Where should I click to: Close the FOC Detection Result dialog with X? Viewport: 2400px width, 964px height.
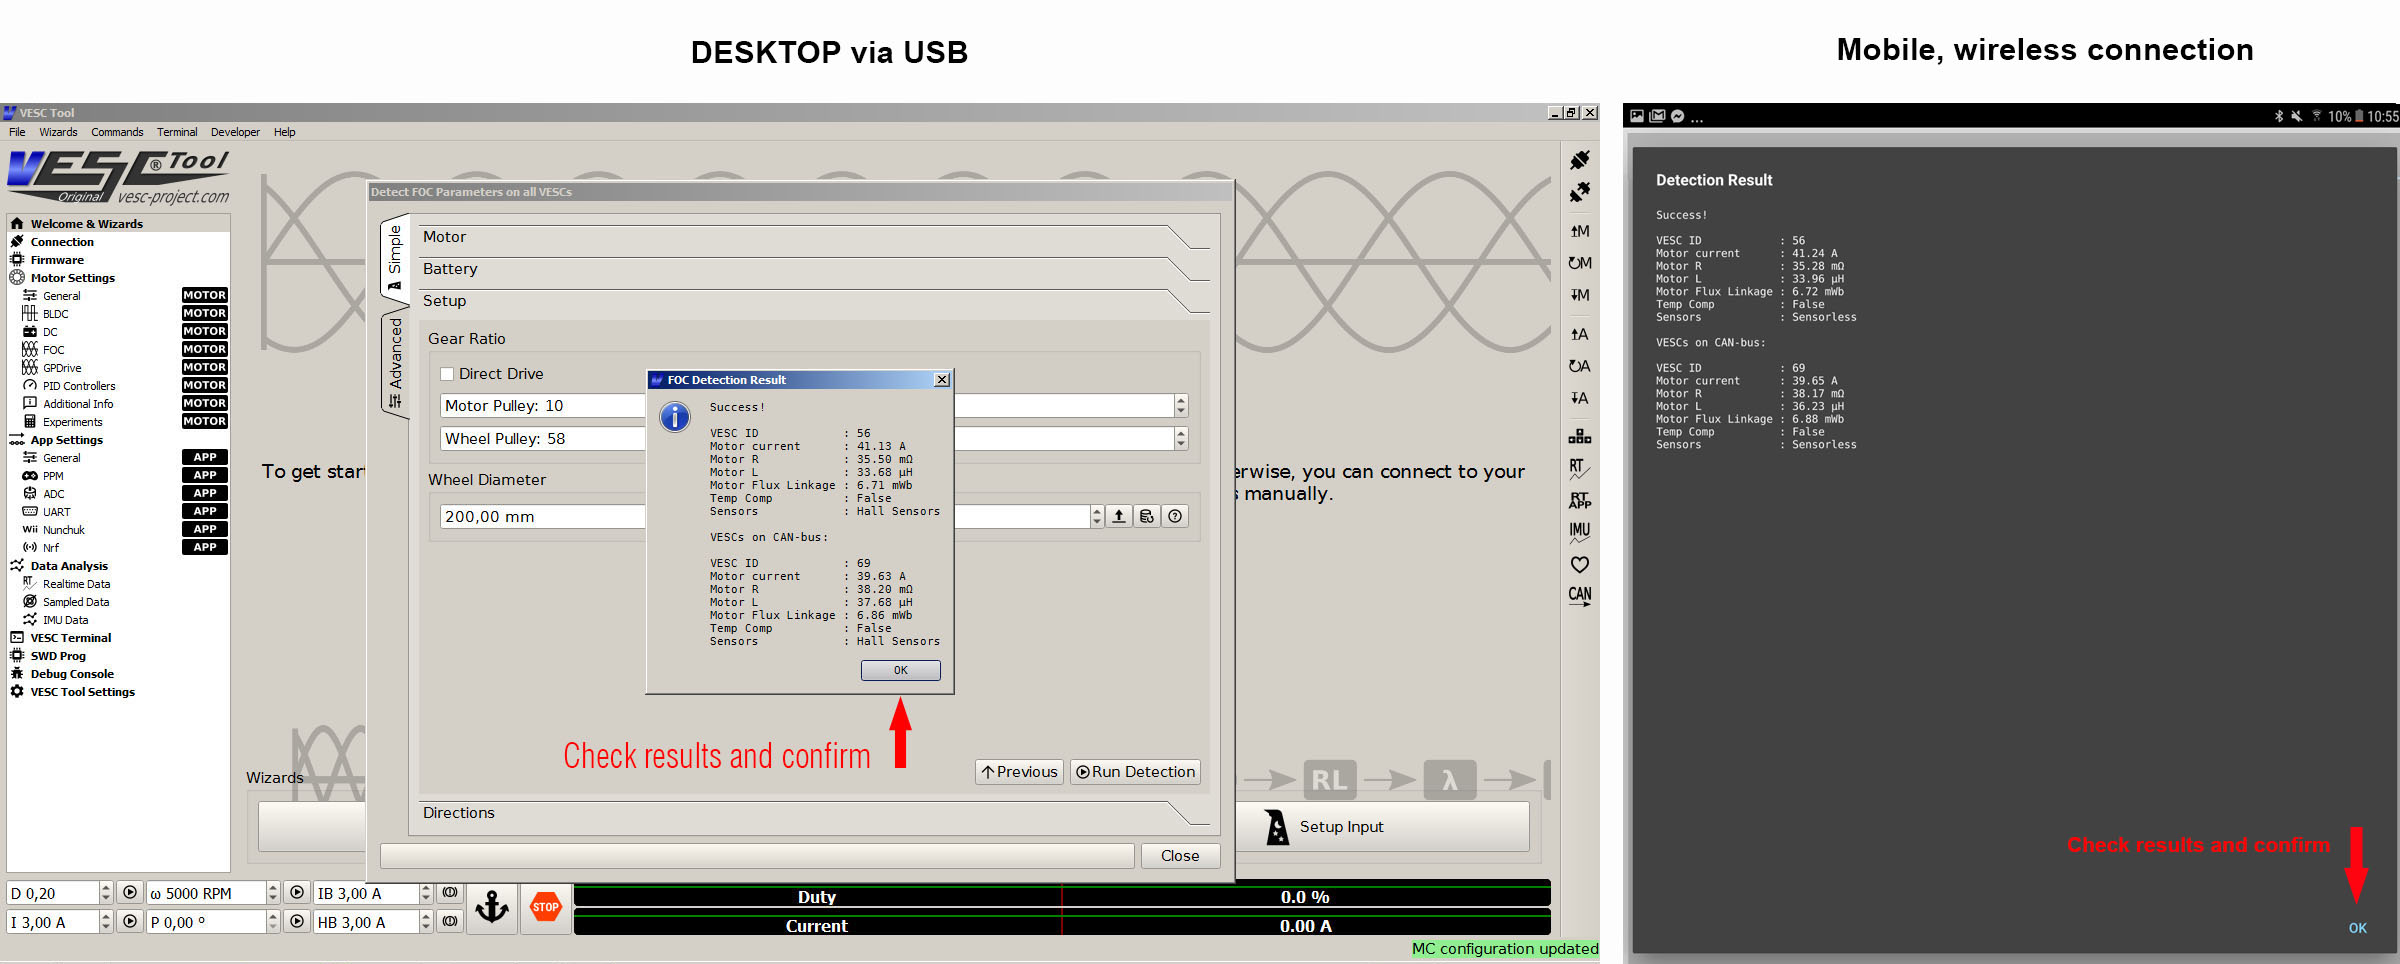[x=941, y=380]
